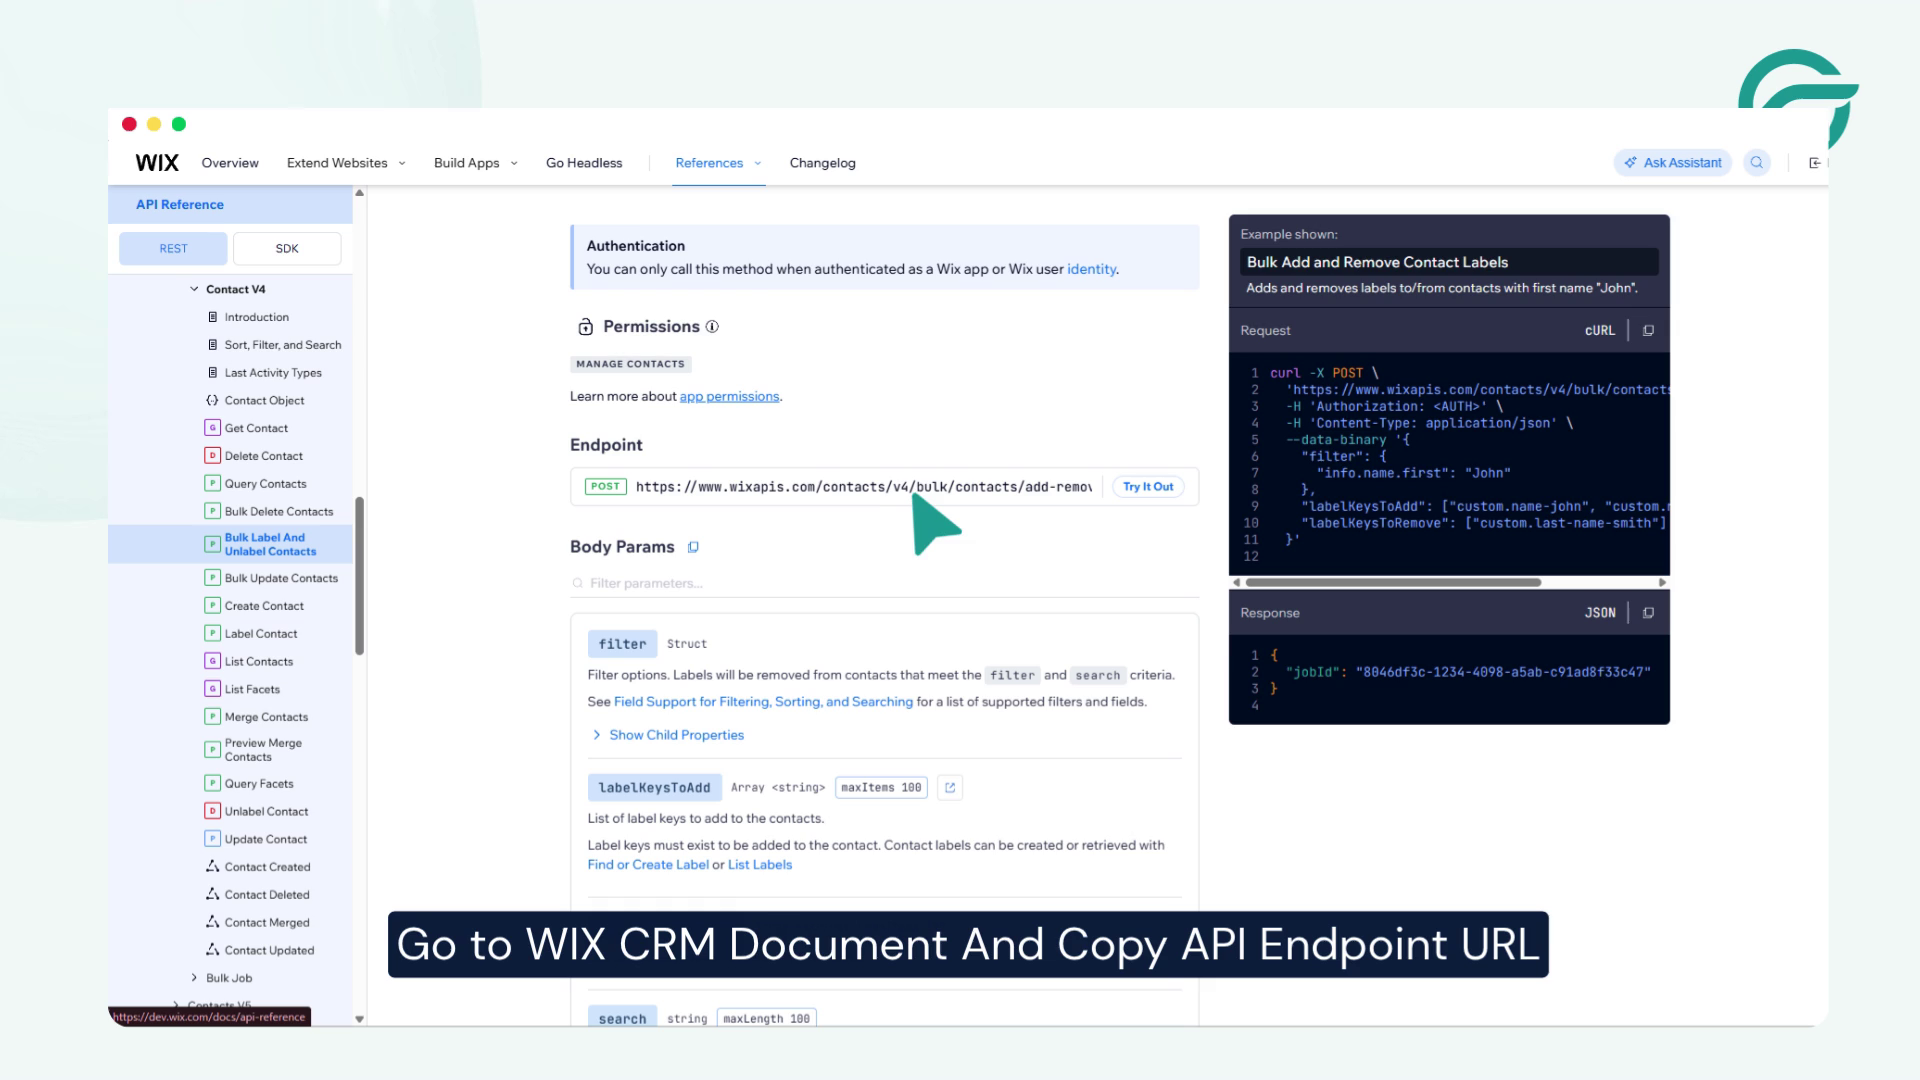
Task: Click Ask Assistant button
Action: tap(1673, 163)
